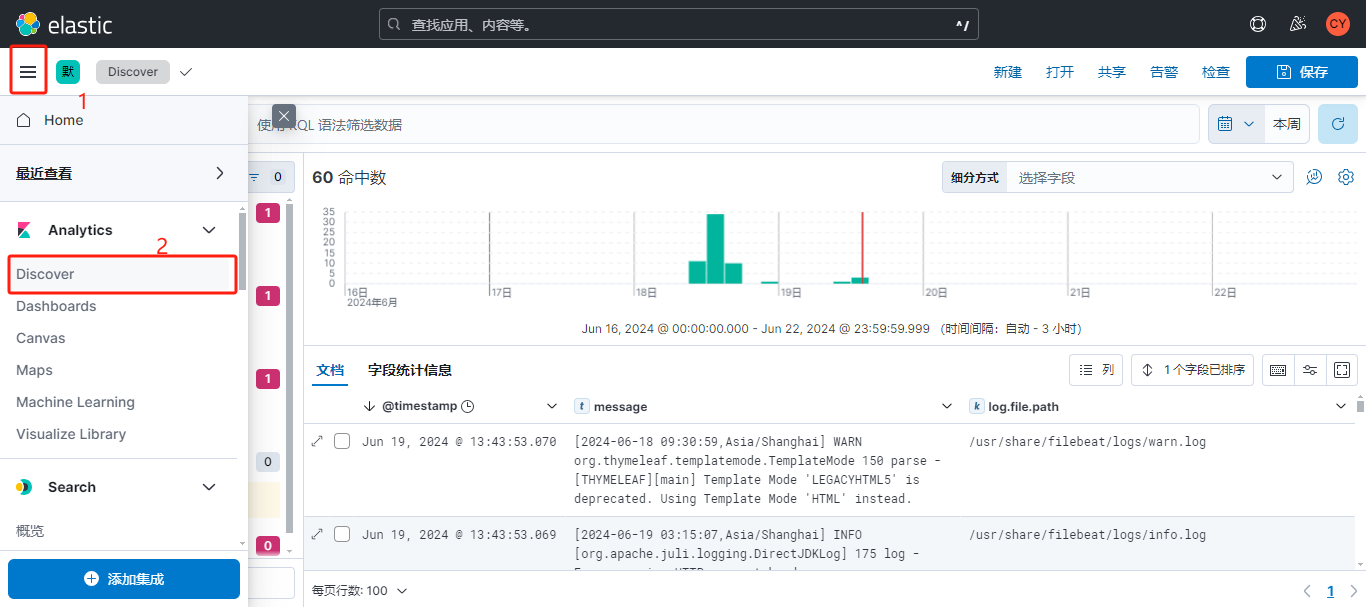Collapse the Analytics section
This screenshot has height=607, width=1366.
click(x=209, y=230)
